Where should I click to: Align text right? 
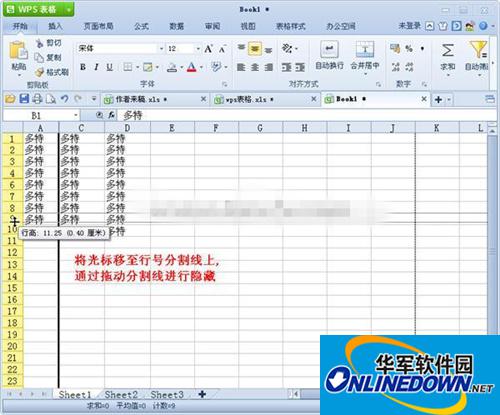268,68
